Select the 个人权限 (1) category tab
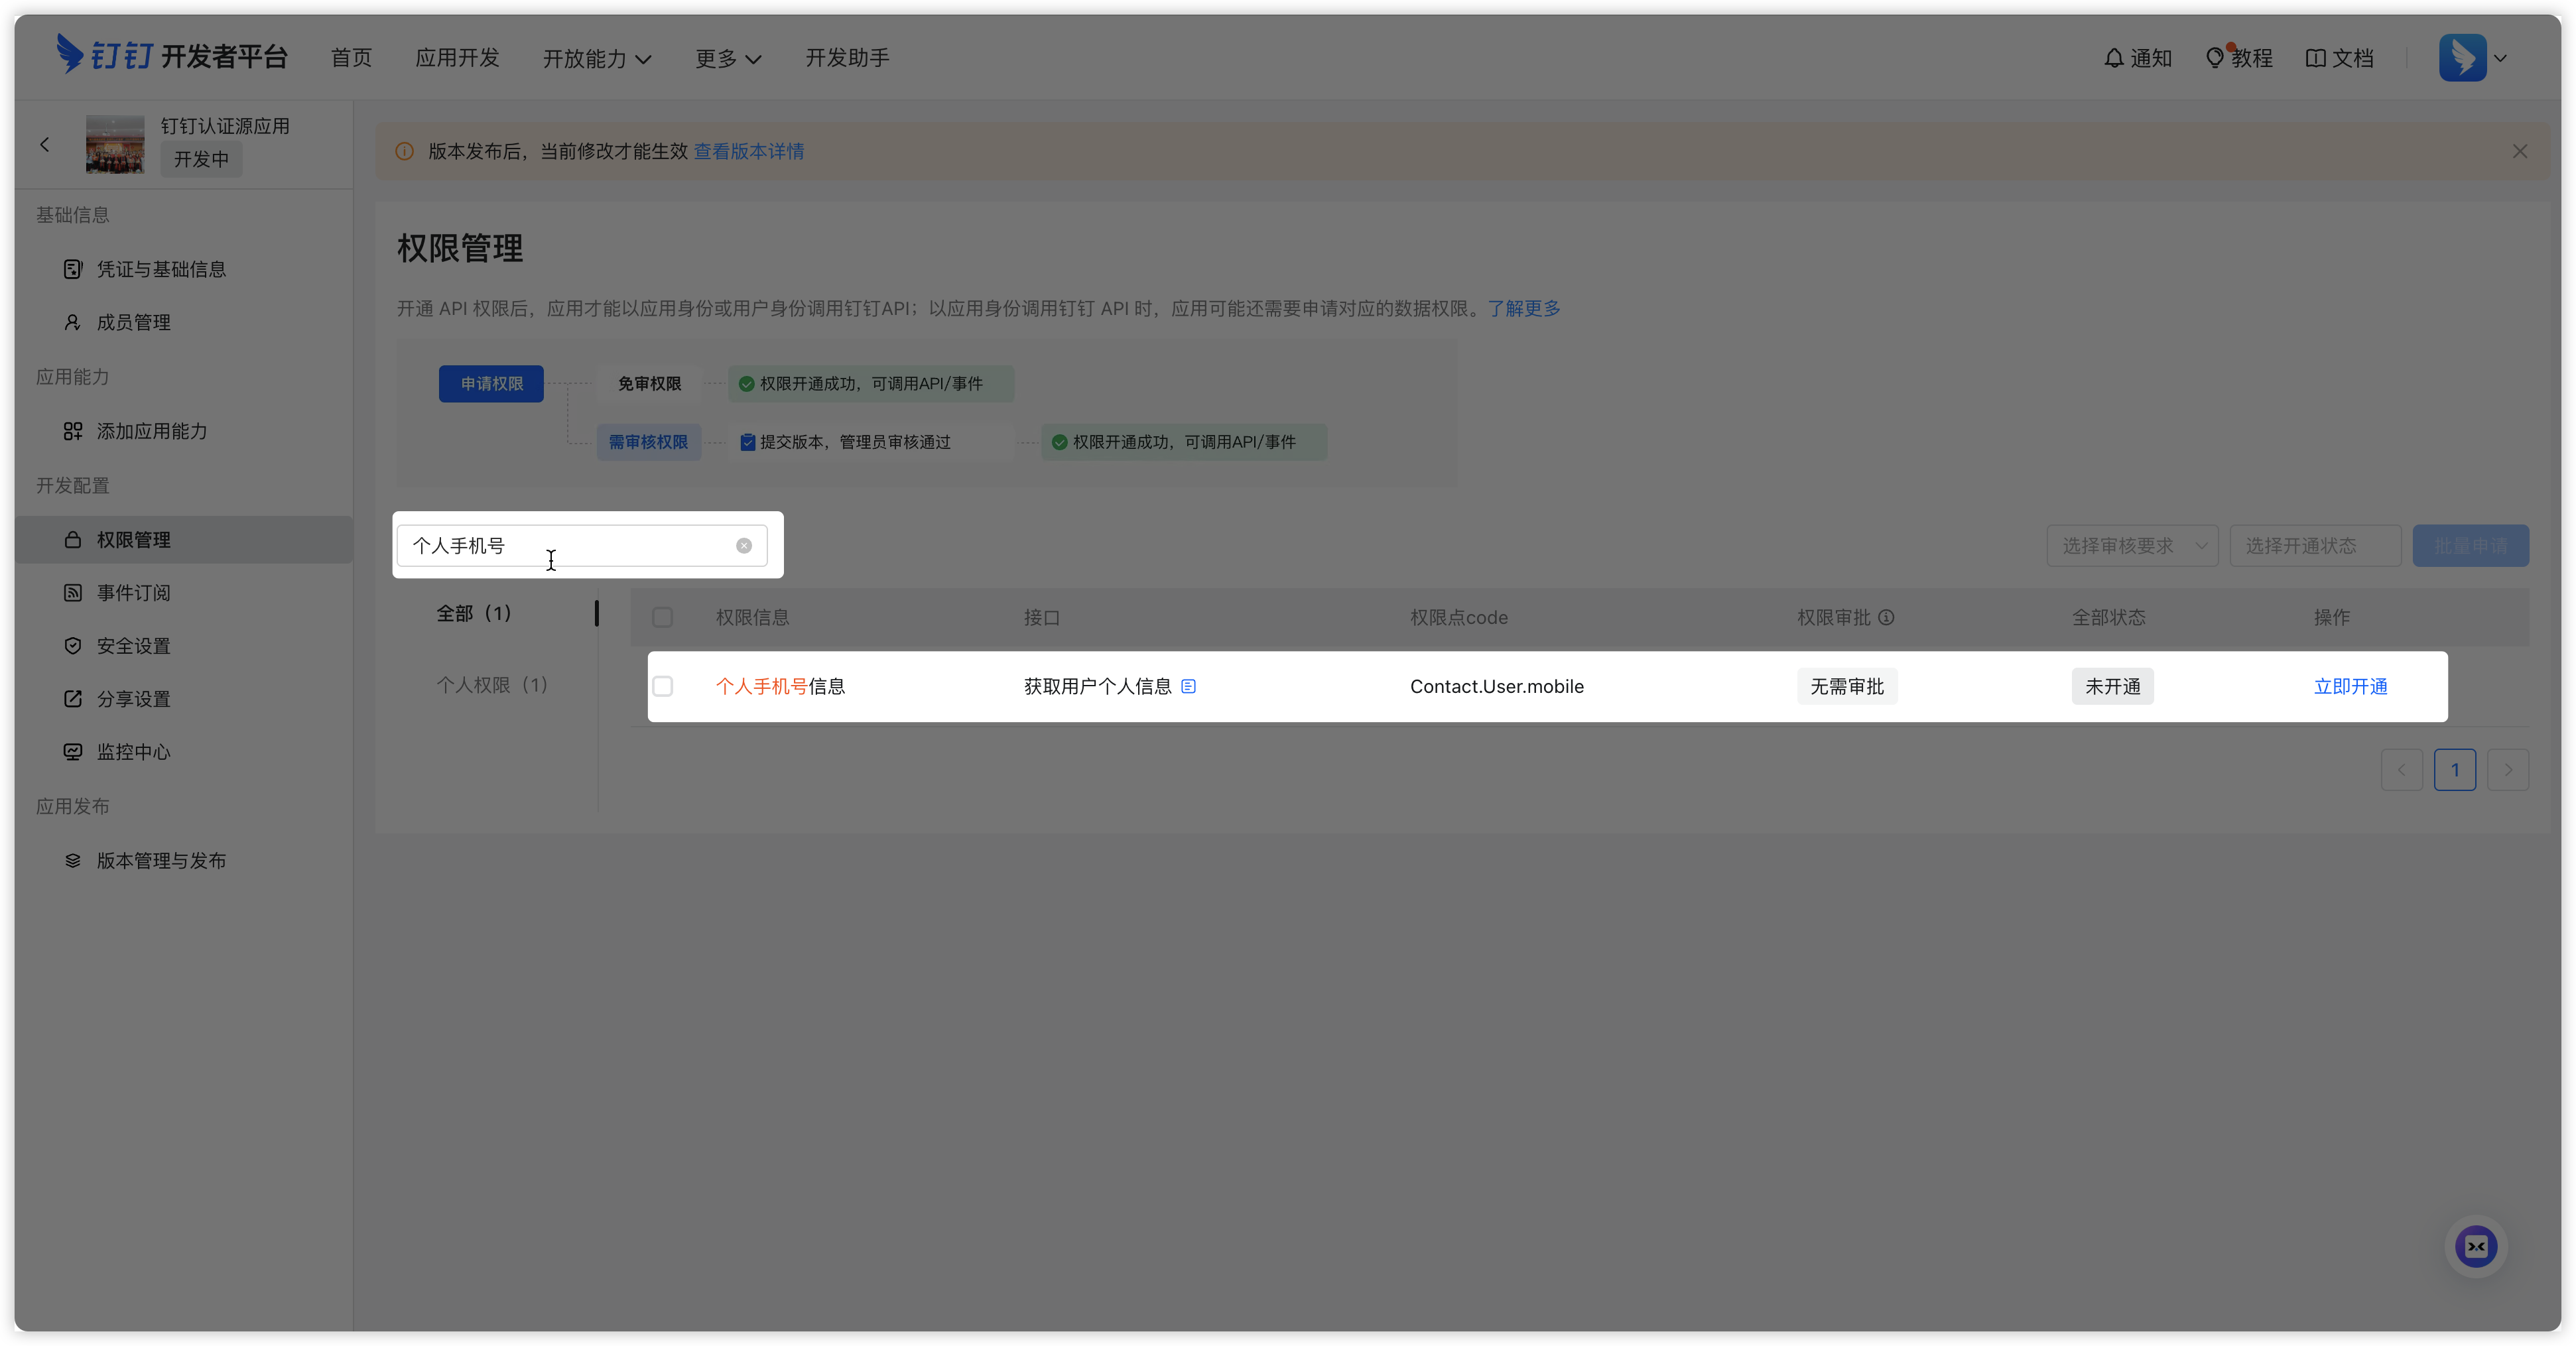 point(492,685)
